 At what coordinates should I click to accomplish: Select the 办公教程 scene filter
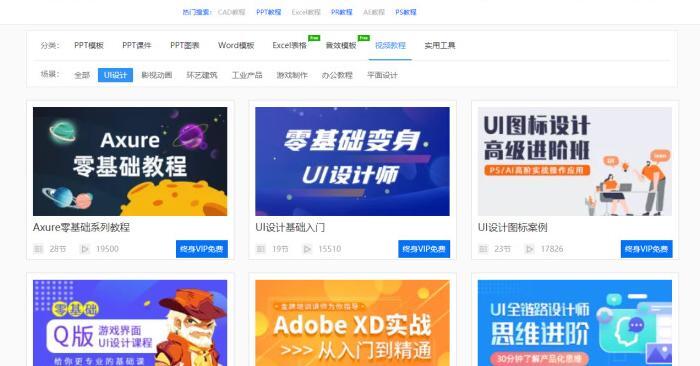337,75
